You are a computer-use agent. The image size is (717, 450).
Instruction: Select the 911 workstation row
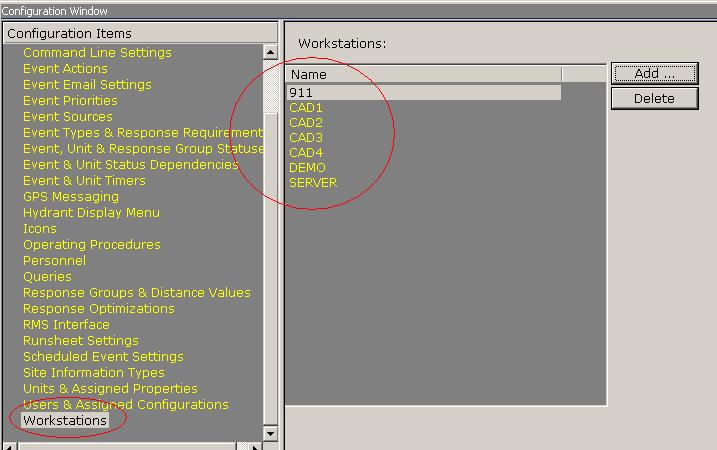point(301,92)
